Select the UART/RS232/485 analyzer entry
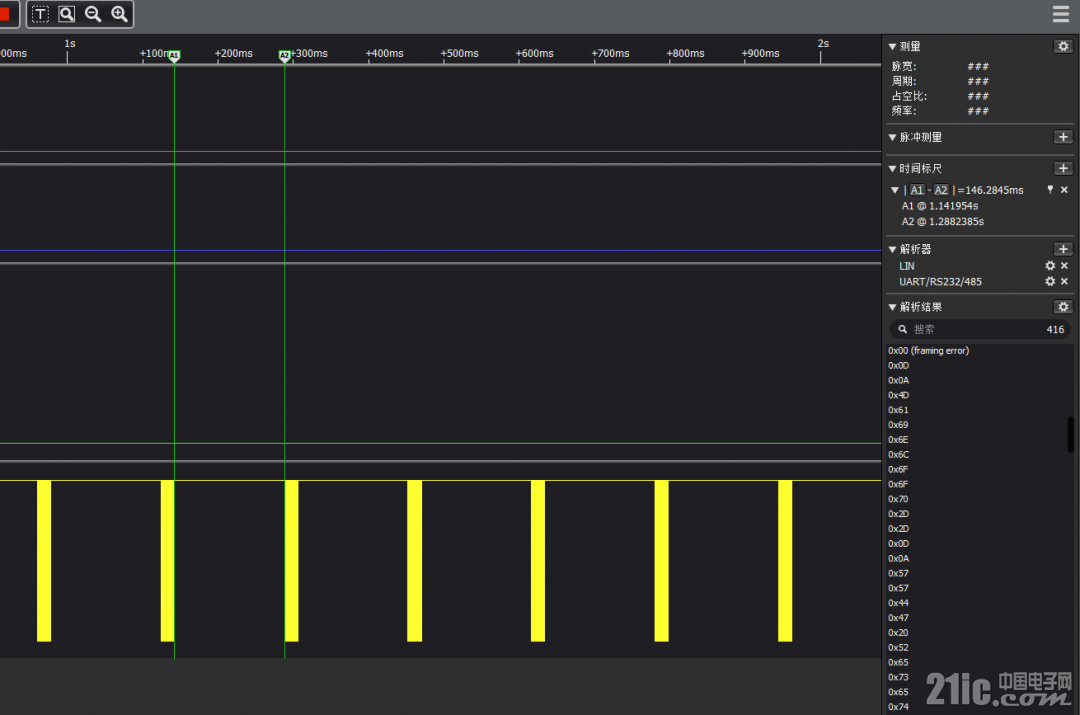Screen dimensions: 1080x715 pyautogui.click(x=940, y=282)
